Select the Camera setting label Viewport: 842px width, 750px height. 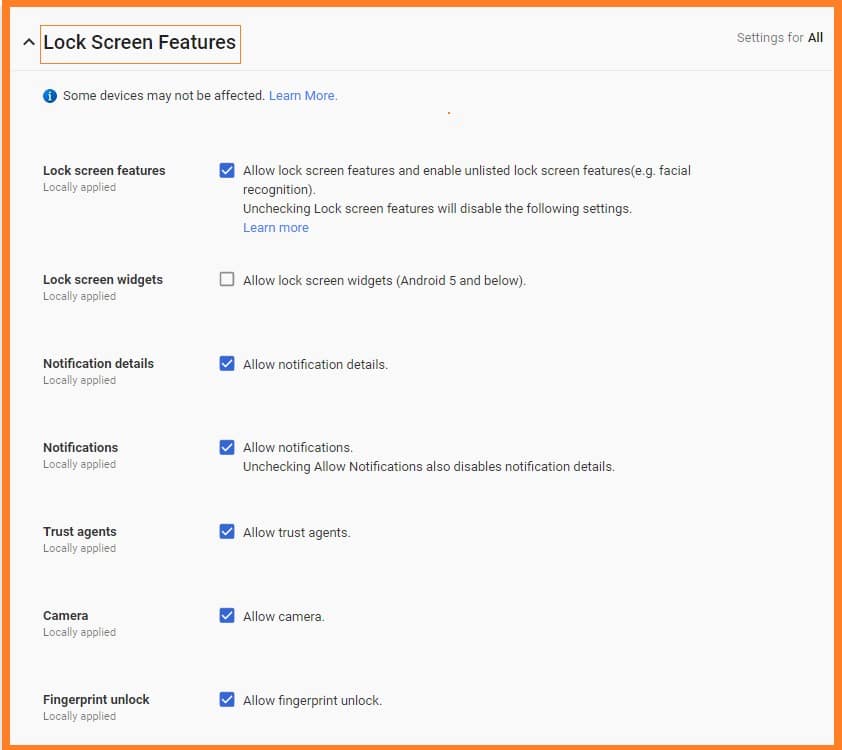(65, 615)
